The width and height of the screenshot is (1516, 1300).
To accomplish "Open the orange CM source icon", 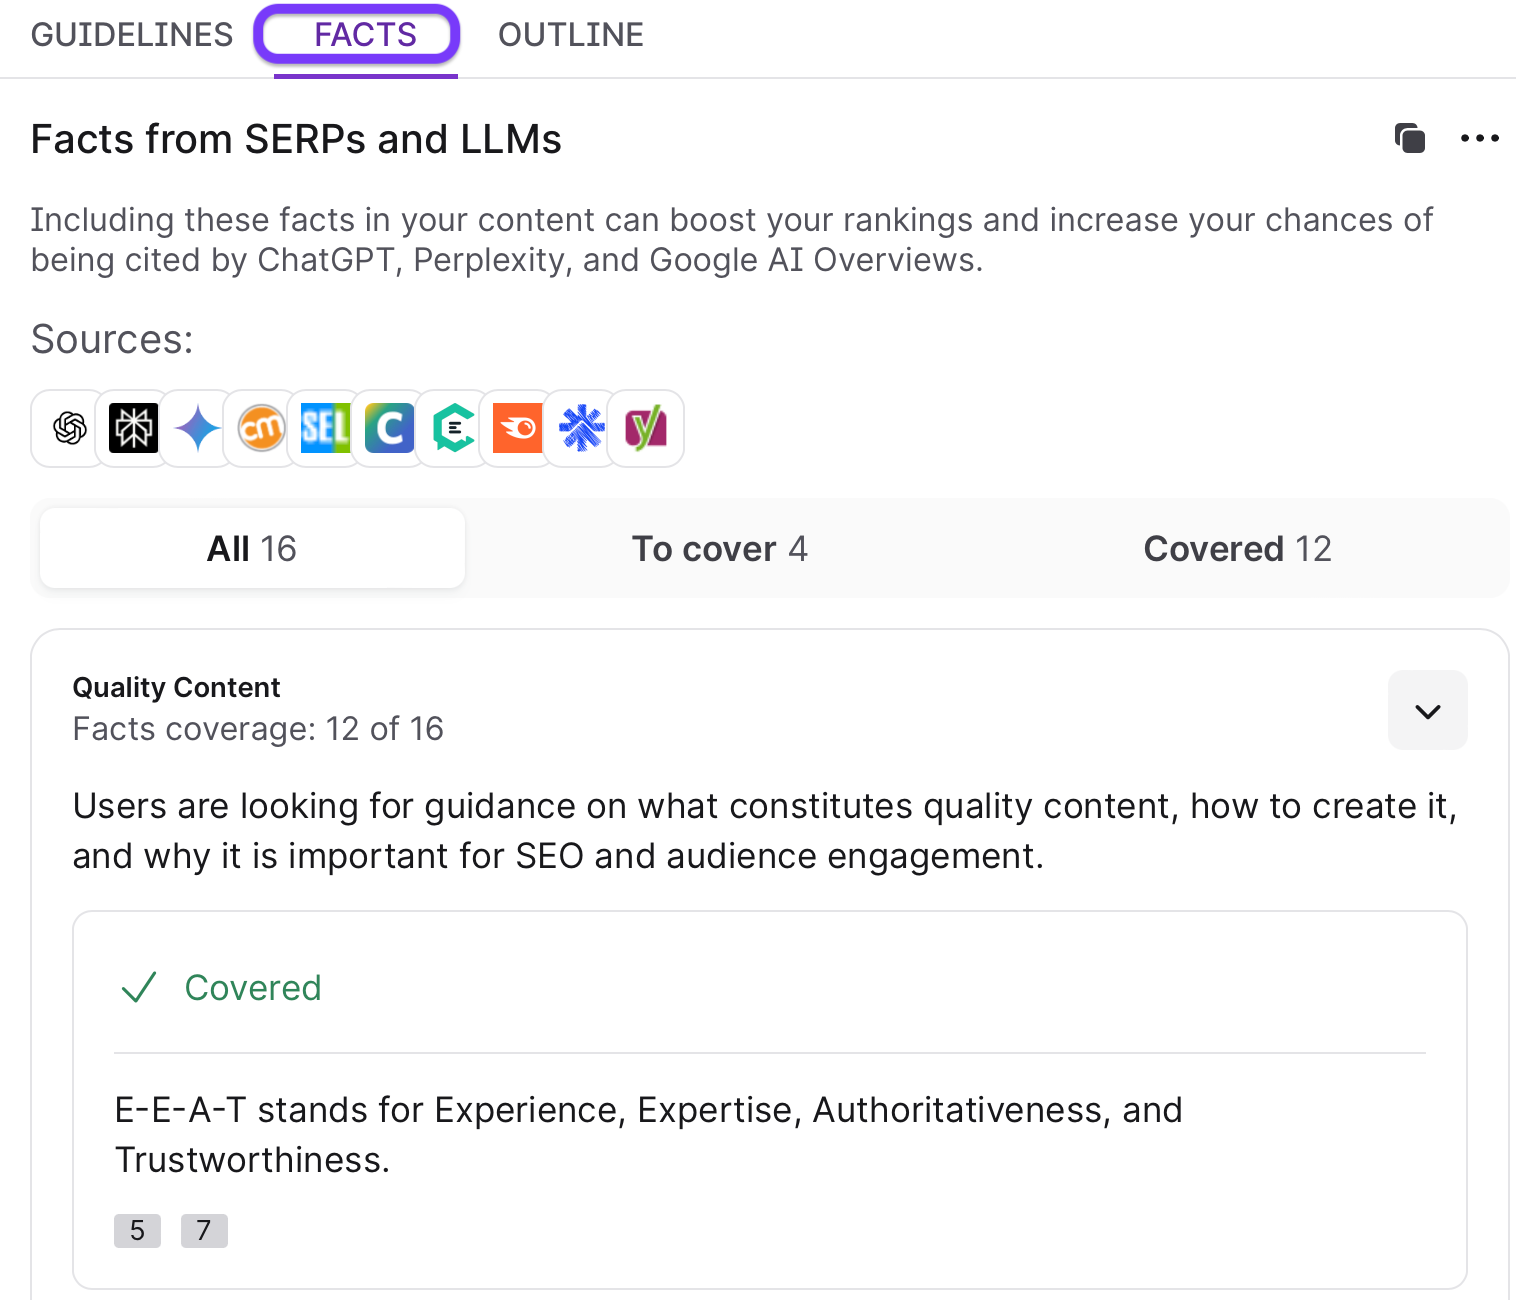I will pyautogui.click(x=261, y=429).
